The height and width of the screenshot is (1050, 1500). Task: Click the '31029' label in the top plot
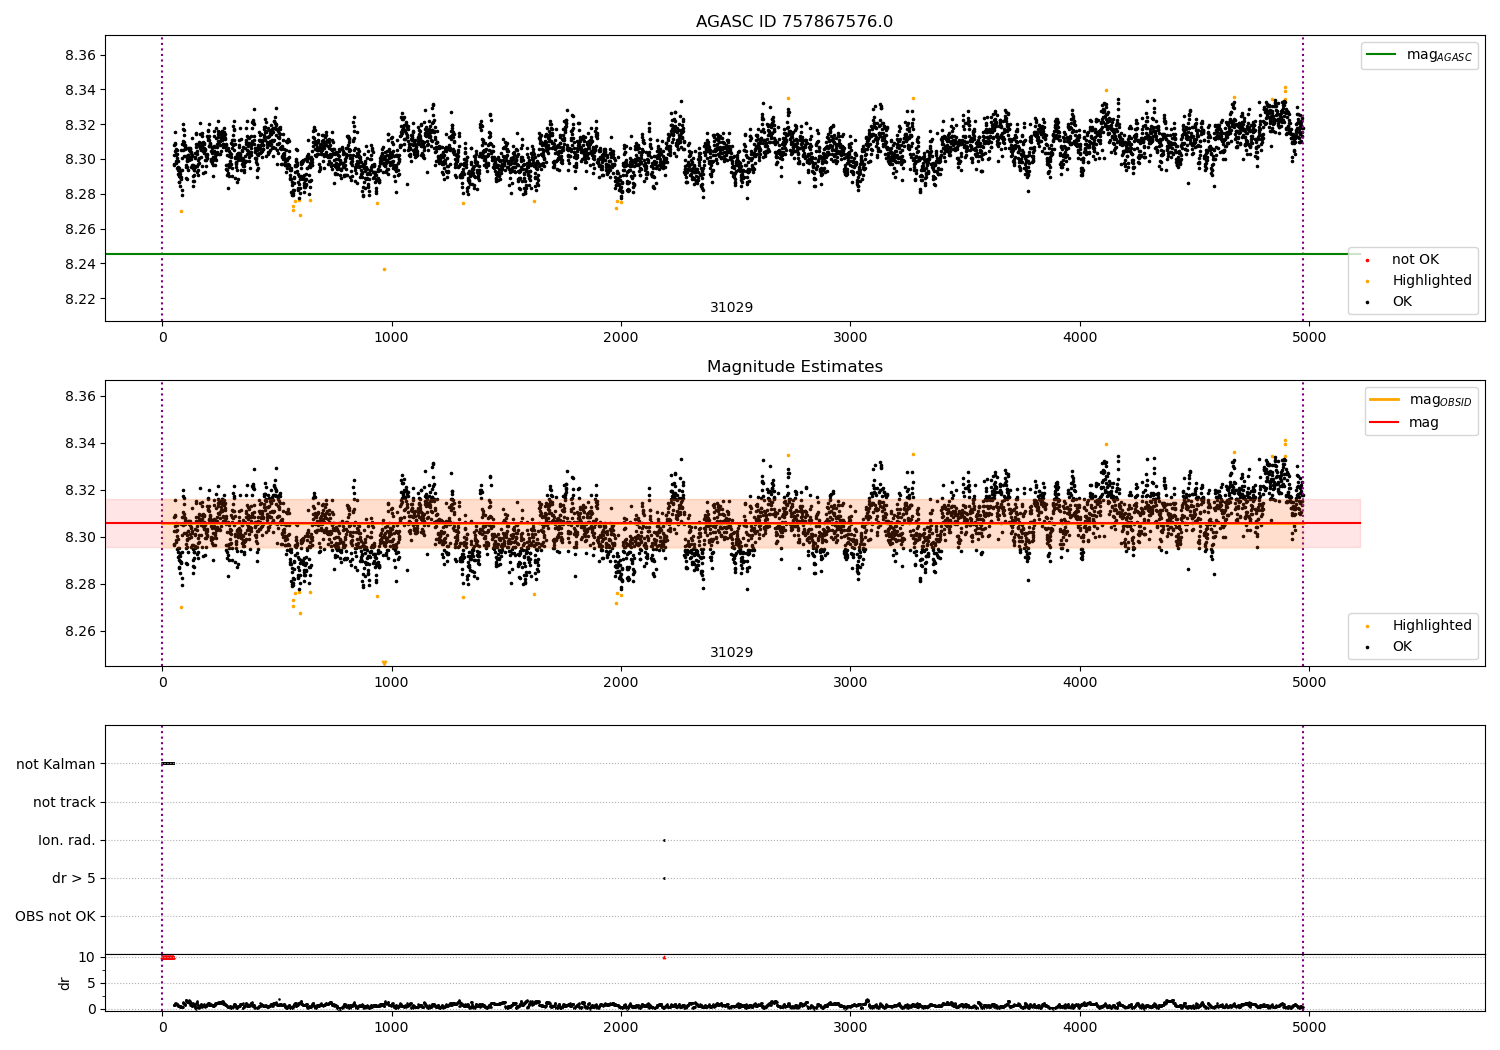tap(731, 308)
